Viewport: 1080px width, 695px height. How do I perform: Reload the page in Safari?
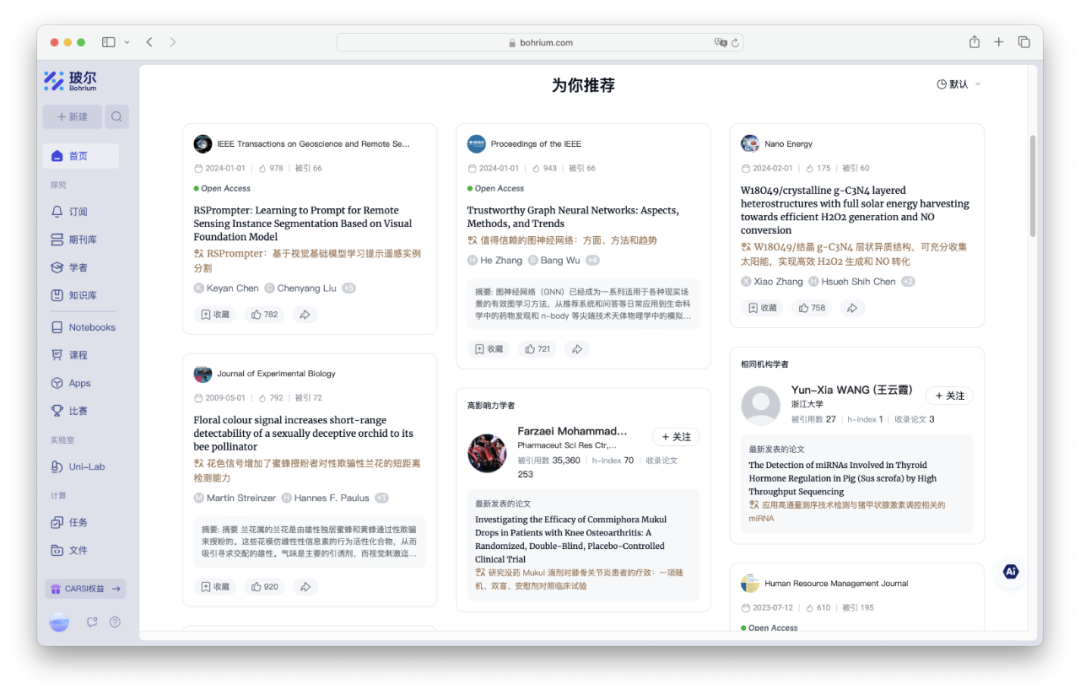coord(735,43)
